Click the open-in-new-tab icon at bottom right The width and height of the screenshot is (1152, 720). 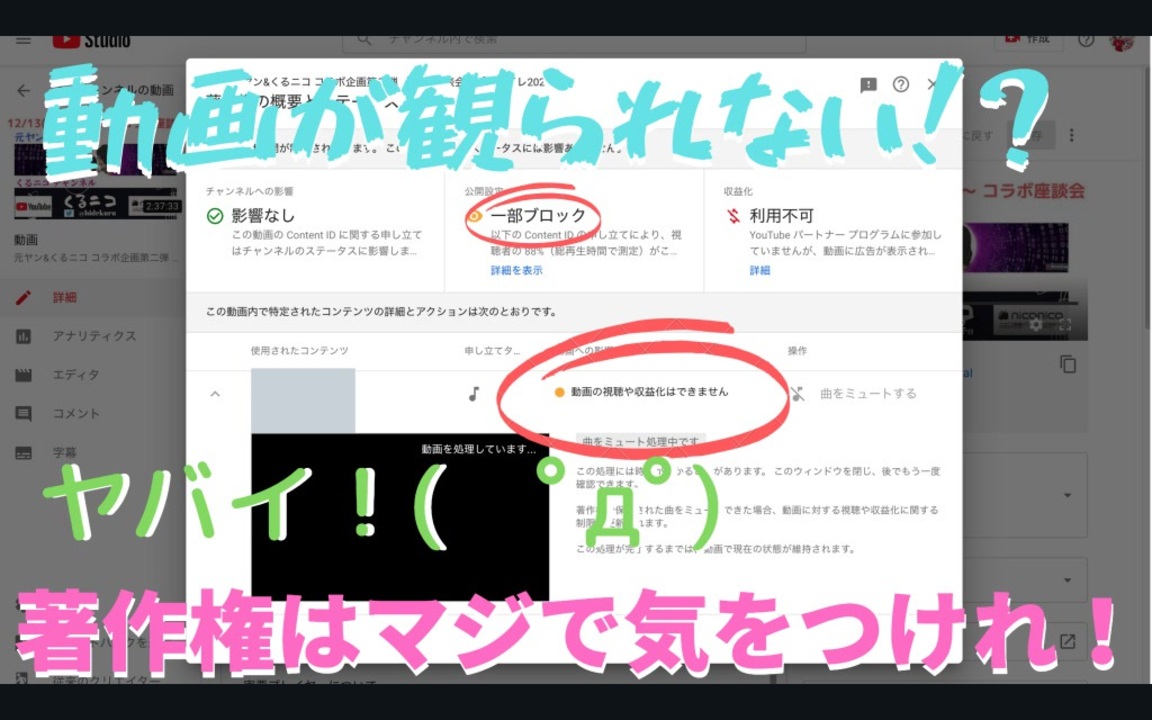tap(1068, 641)
